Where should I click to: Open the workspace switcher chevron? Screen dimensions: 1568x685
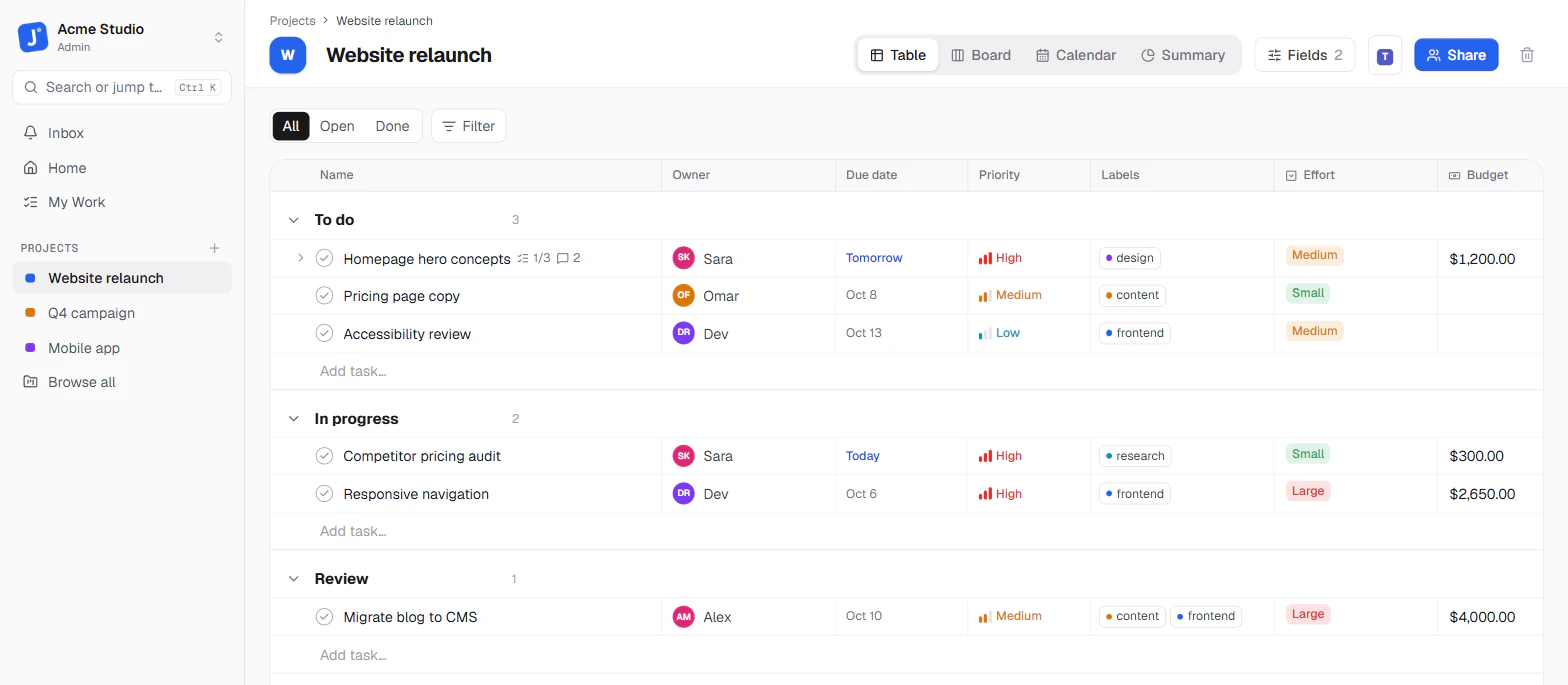(218, 37)
